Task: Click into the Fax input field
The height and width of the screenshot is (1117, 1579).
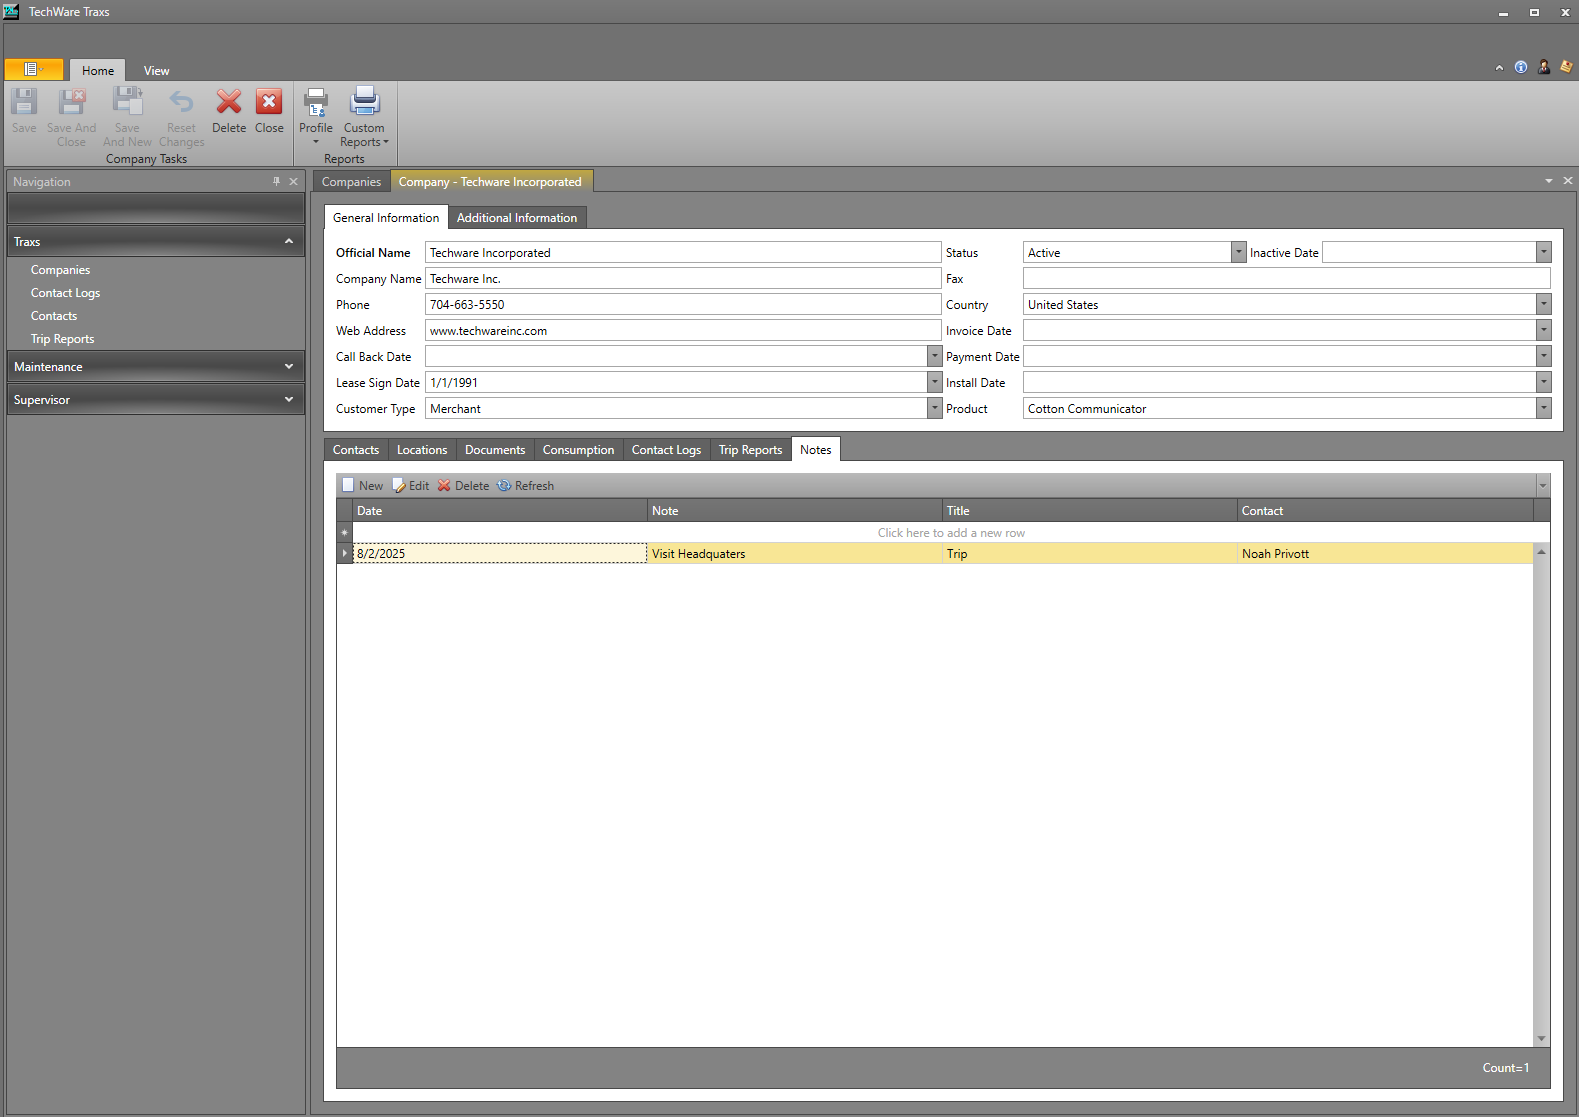Action: 1286,279
